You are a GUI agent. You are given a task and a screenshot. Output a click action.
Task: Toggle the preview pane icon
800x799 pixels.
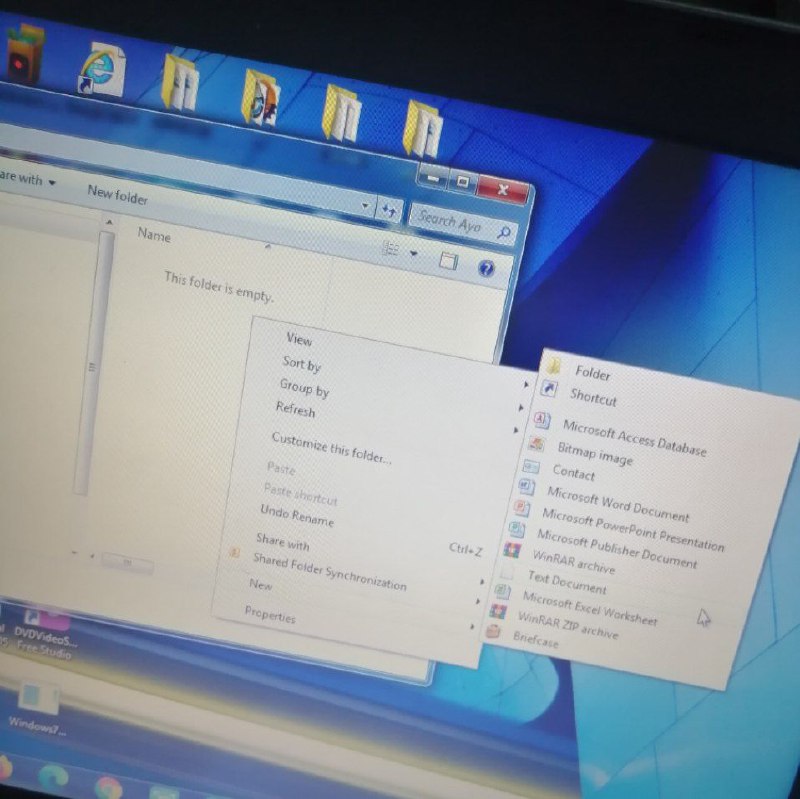[448, 261]
